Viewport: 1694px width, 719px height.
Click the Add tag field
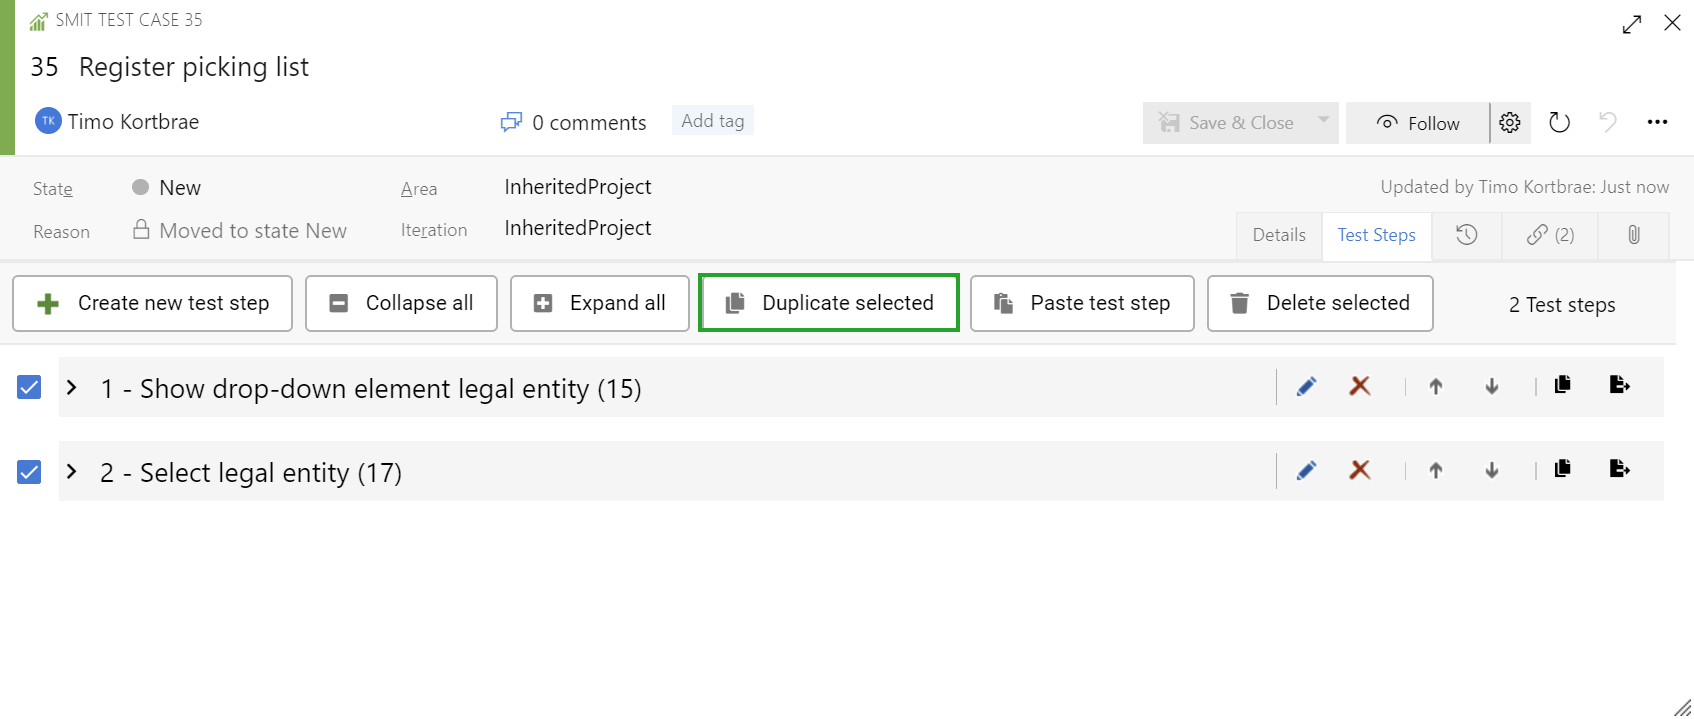pyautogui.click(x=712, y=121)
